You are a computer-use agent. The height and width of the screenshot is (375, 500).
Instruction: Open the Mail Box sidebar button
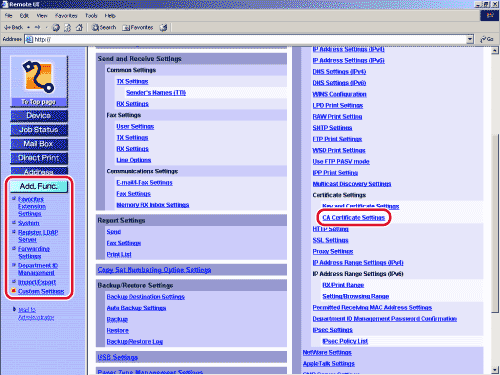[x=39, y=144]
